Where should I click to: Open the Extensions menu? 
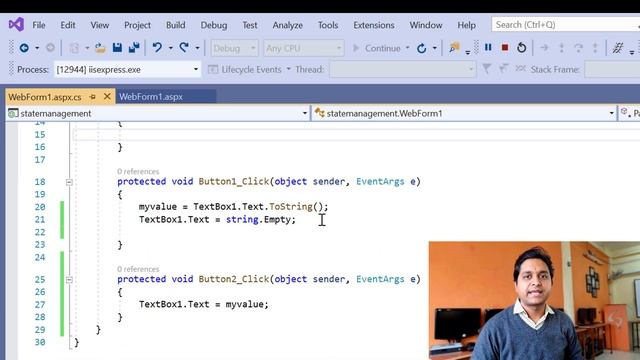(373, 25)
